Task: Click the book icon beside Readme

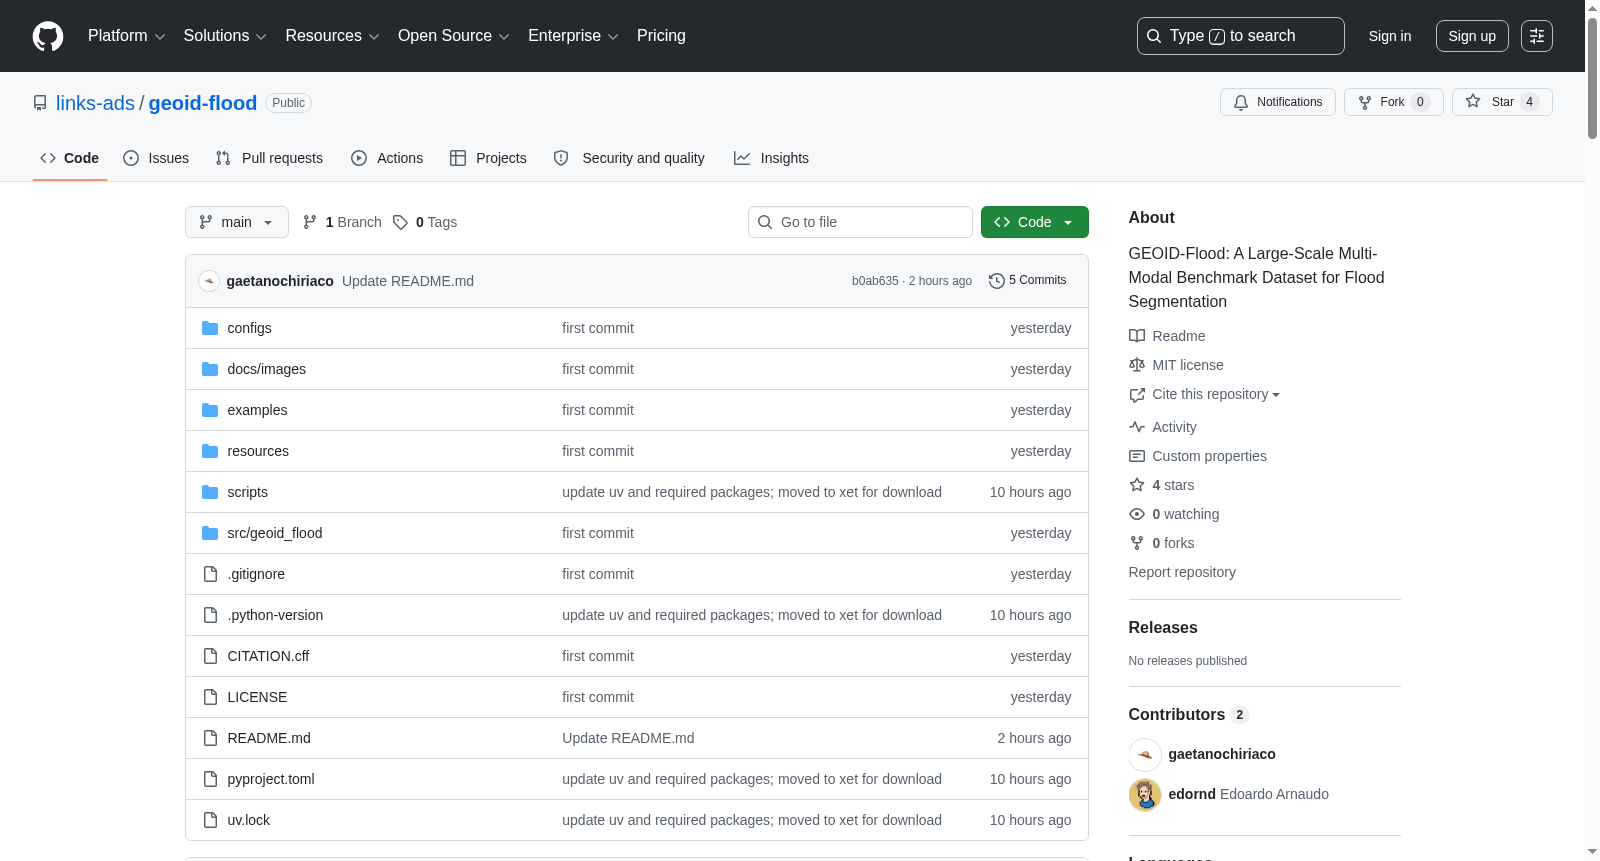Action: tap(1137, 336)
